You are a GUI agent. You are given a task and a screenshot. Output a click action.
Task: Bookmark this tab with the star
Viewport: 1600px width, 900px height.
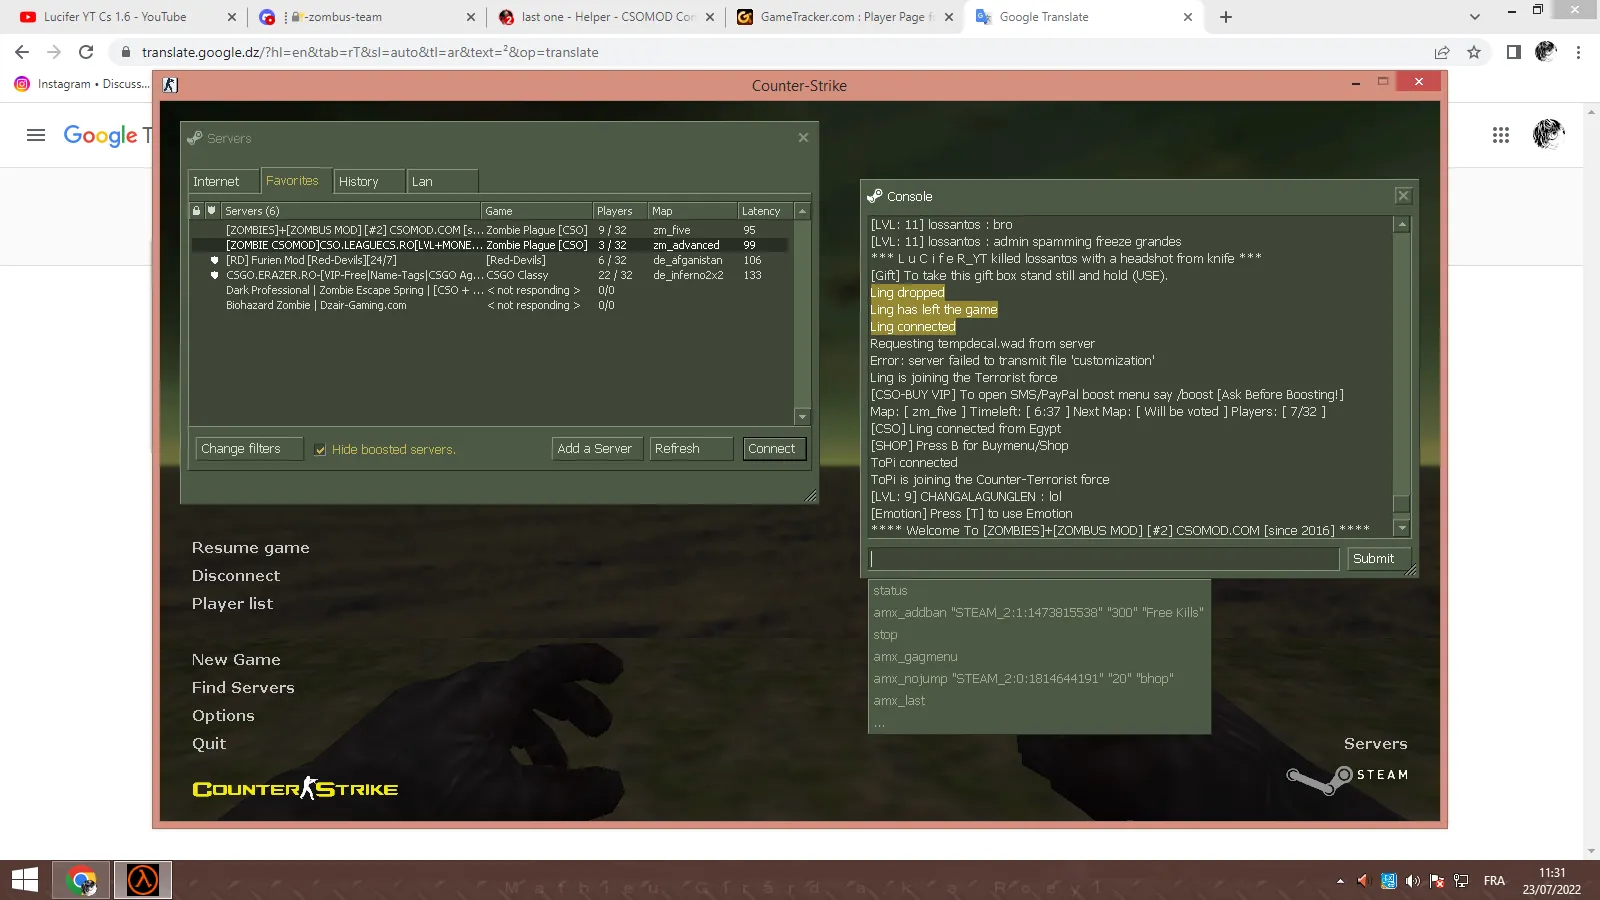click(x=1474, y=52)
